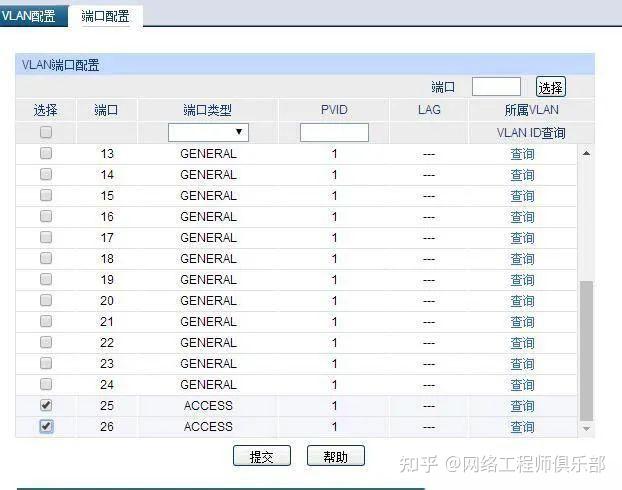Screen dimensions: 622x490
Task: Click 查询 link for port 20
Action: (x=522, y=301)
